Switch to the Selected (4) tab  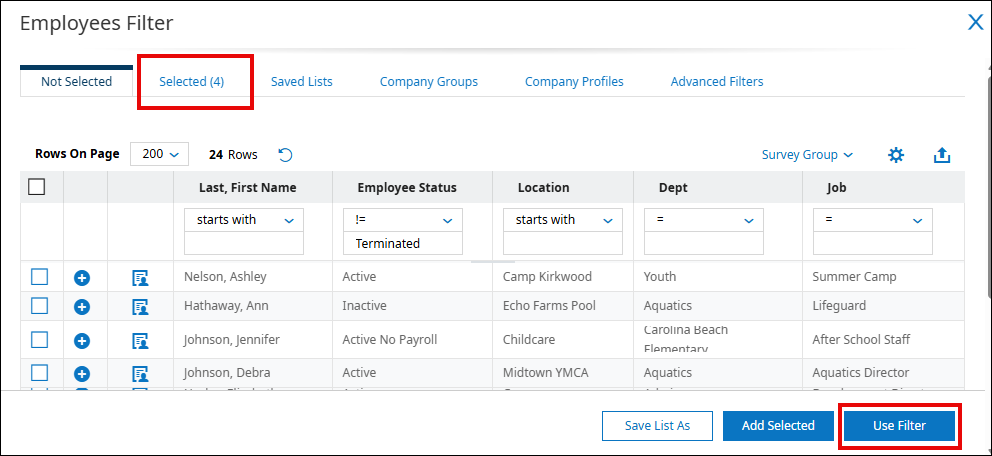(191, 82)
